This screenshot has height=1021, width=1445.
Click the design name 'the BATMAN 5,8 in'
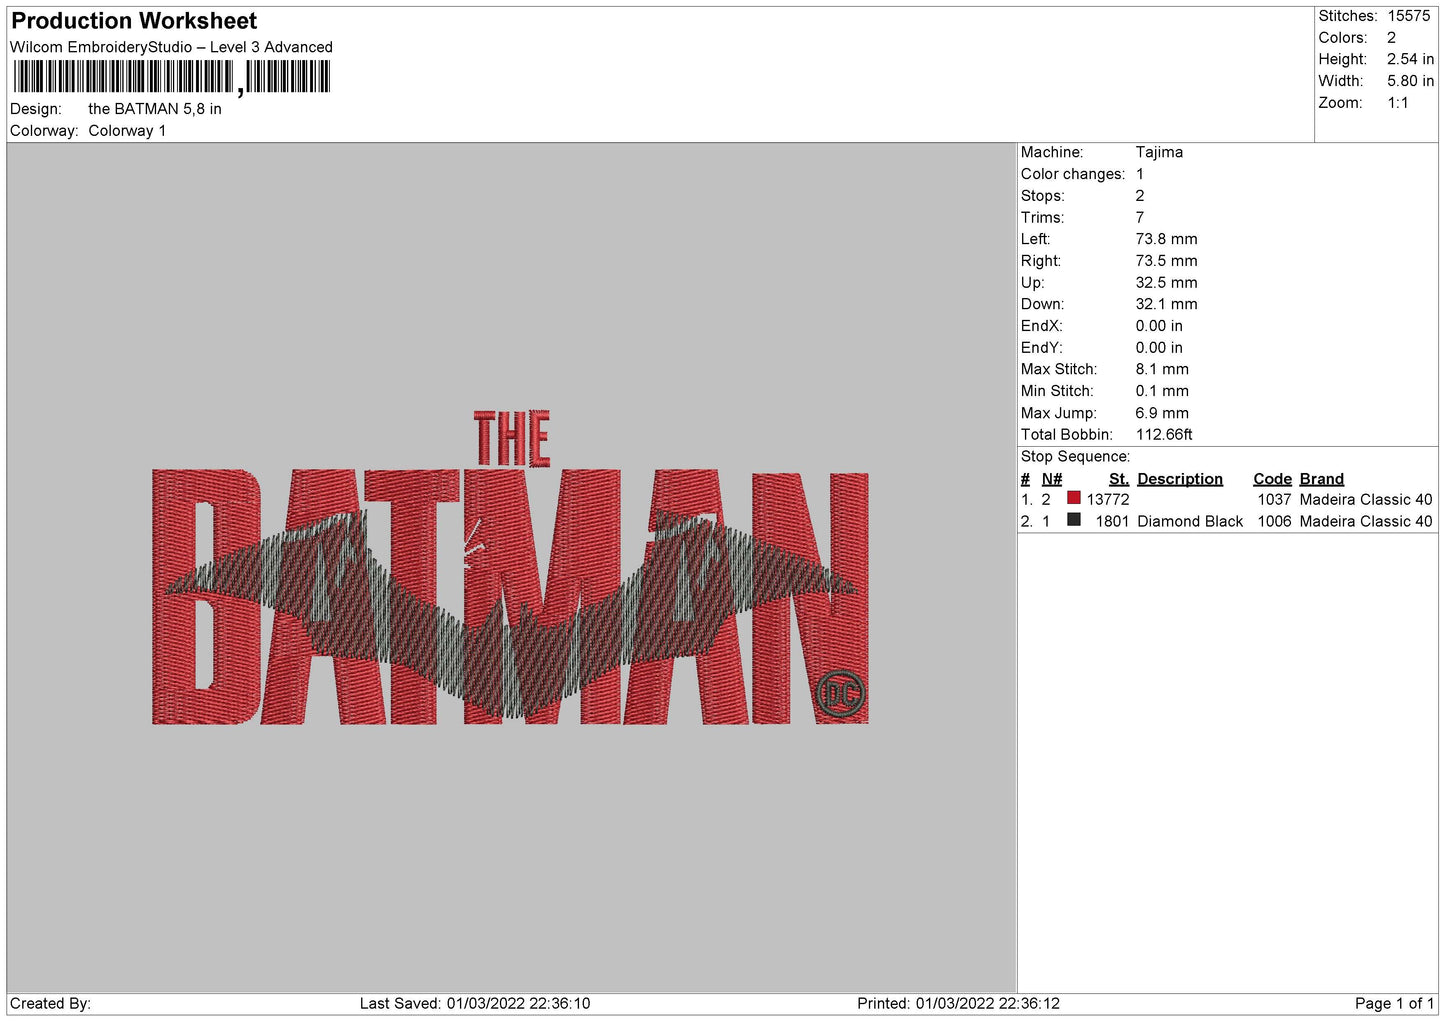tap(155, 109)
